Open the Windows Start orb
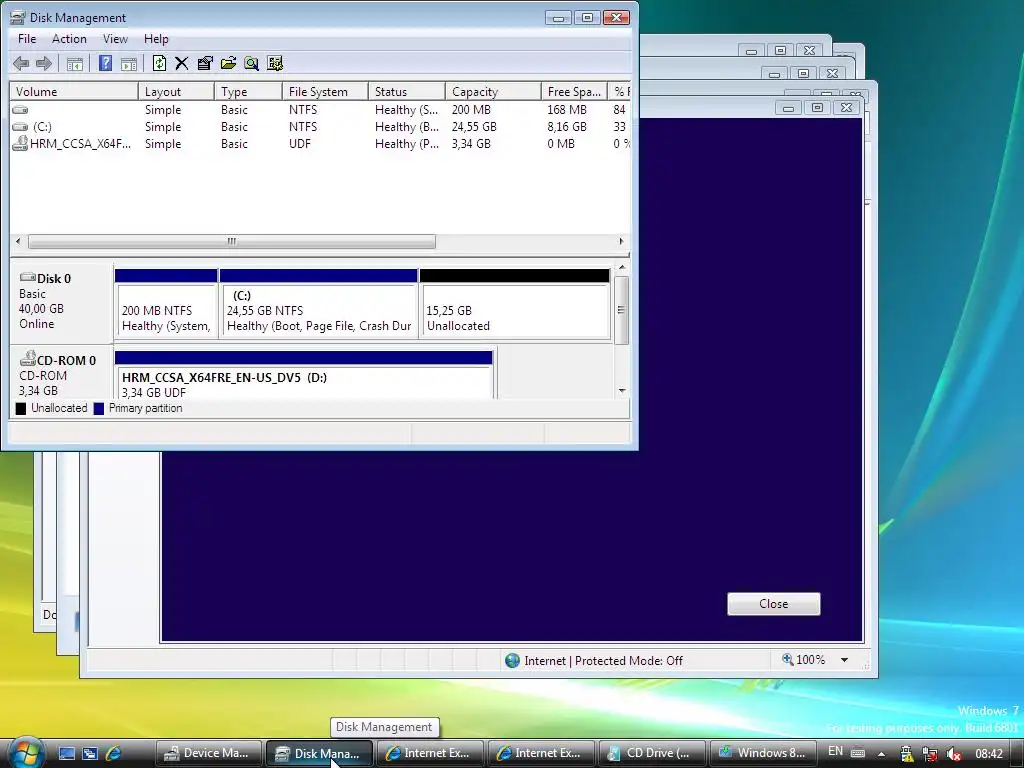Screen dimensions: 1024x768 (26, 753)
